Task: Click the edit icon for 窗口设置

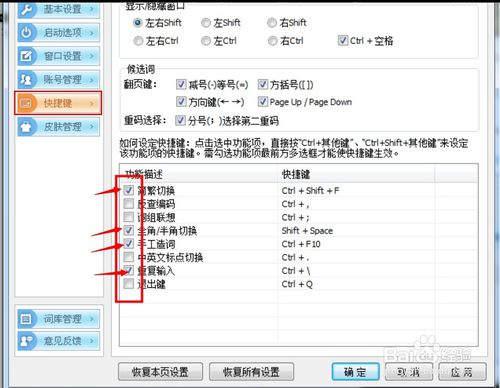Action: point(26,56)
